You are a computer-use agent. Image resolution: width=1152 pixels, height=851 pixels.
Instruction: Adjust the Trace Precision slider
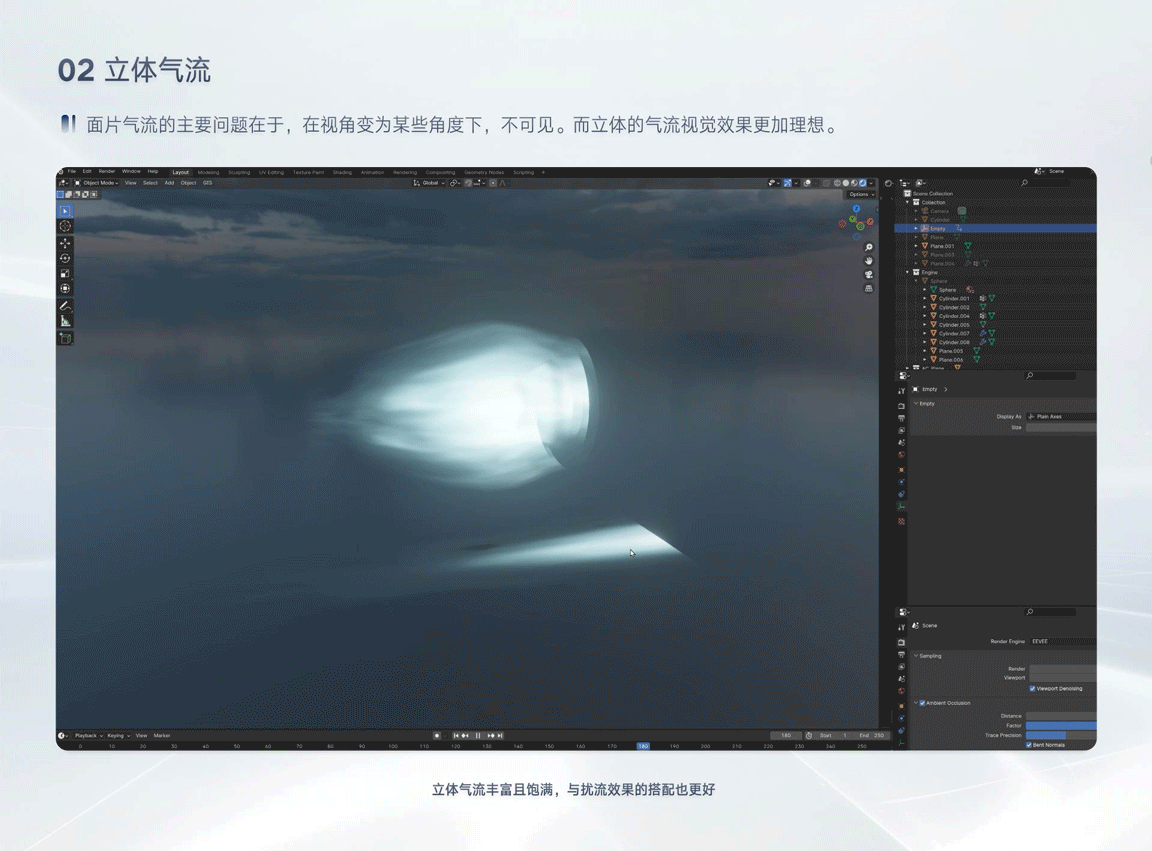coord(1061,735)
